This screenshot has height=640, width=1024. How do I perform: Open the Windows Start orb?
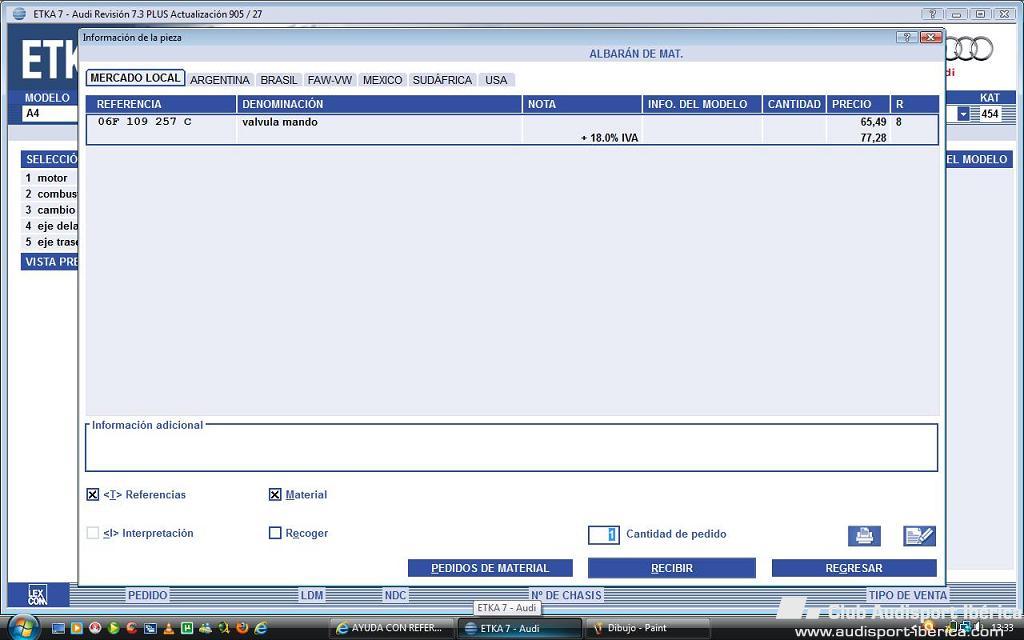coord(24,627)
